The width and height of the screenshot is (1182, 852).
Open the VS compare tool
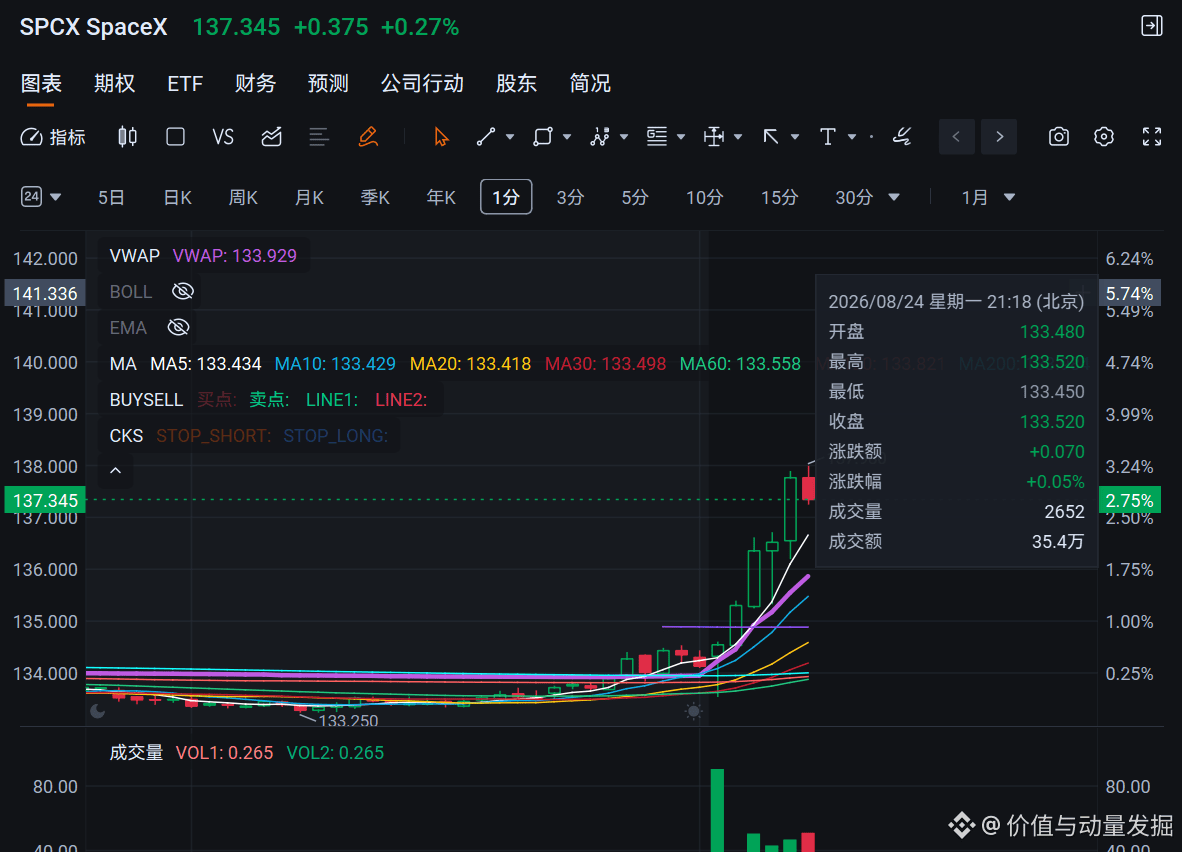coord(223,137)
